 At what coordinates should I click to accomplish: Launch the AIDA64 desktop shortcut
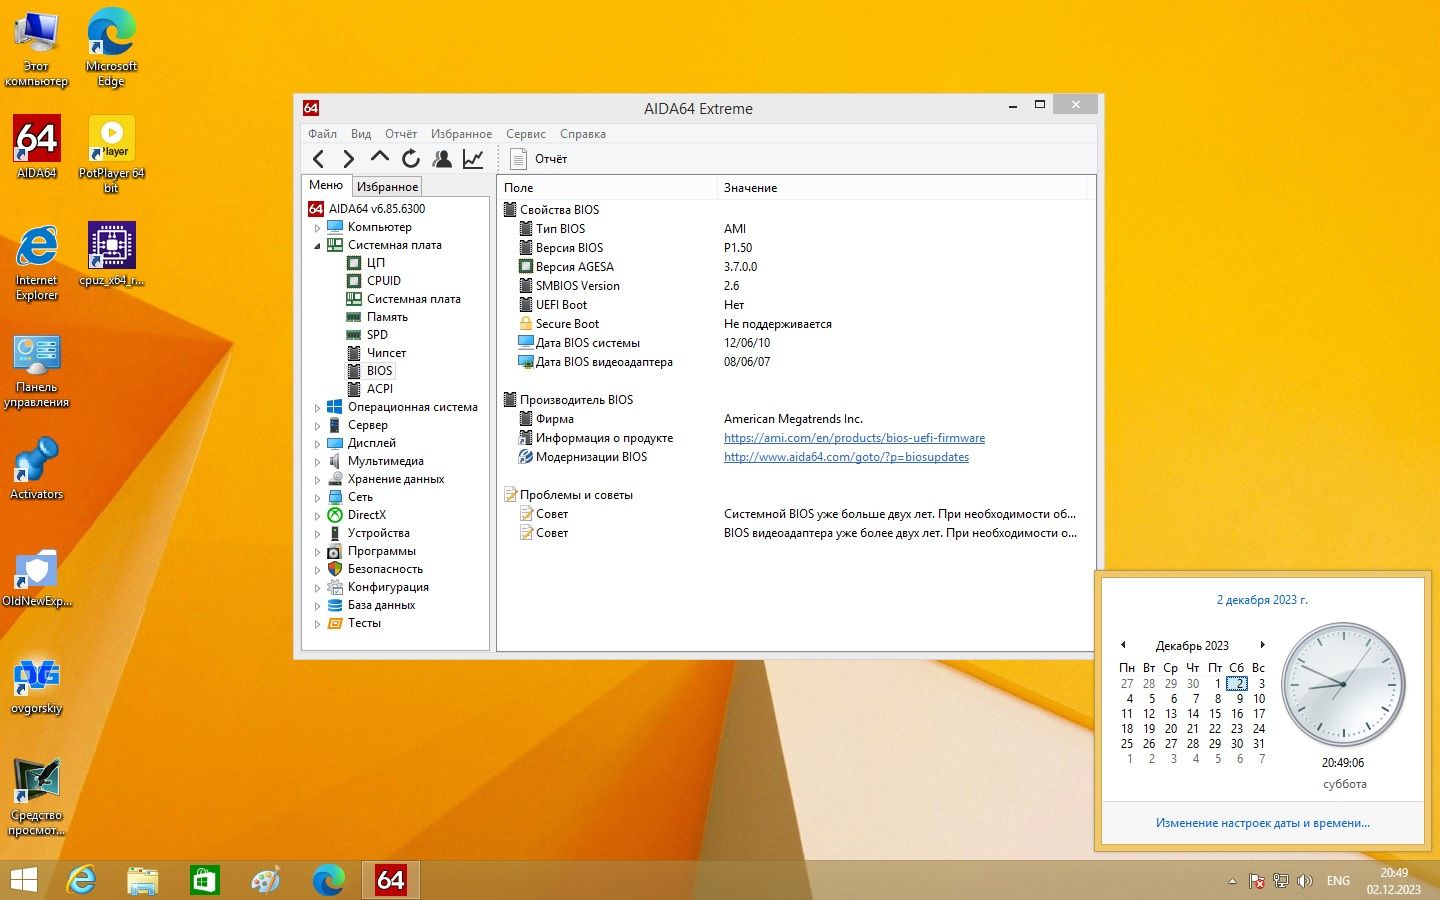tap(37, 147)
